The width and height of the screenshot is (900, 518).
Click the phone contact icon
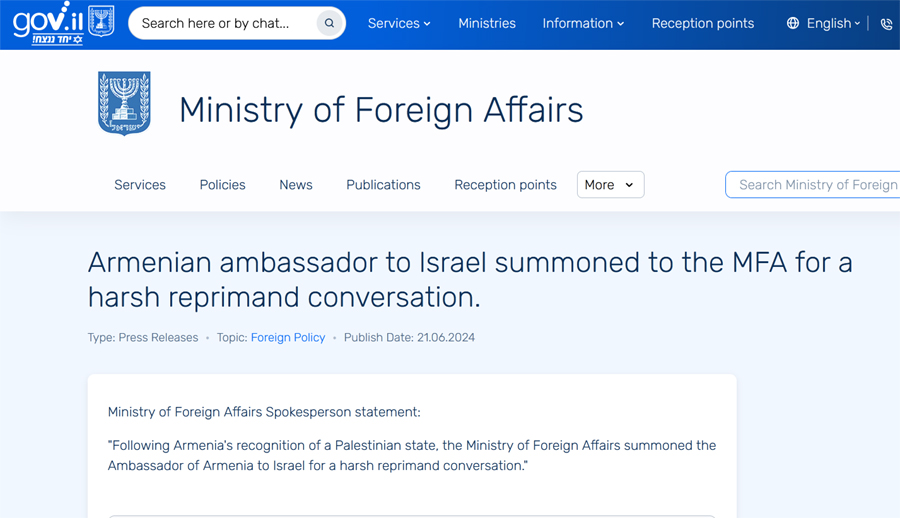point(887,24)
